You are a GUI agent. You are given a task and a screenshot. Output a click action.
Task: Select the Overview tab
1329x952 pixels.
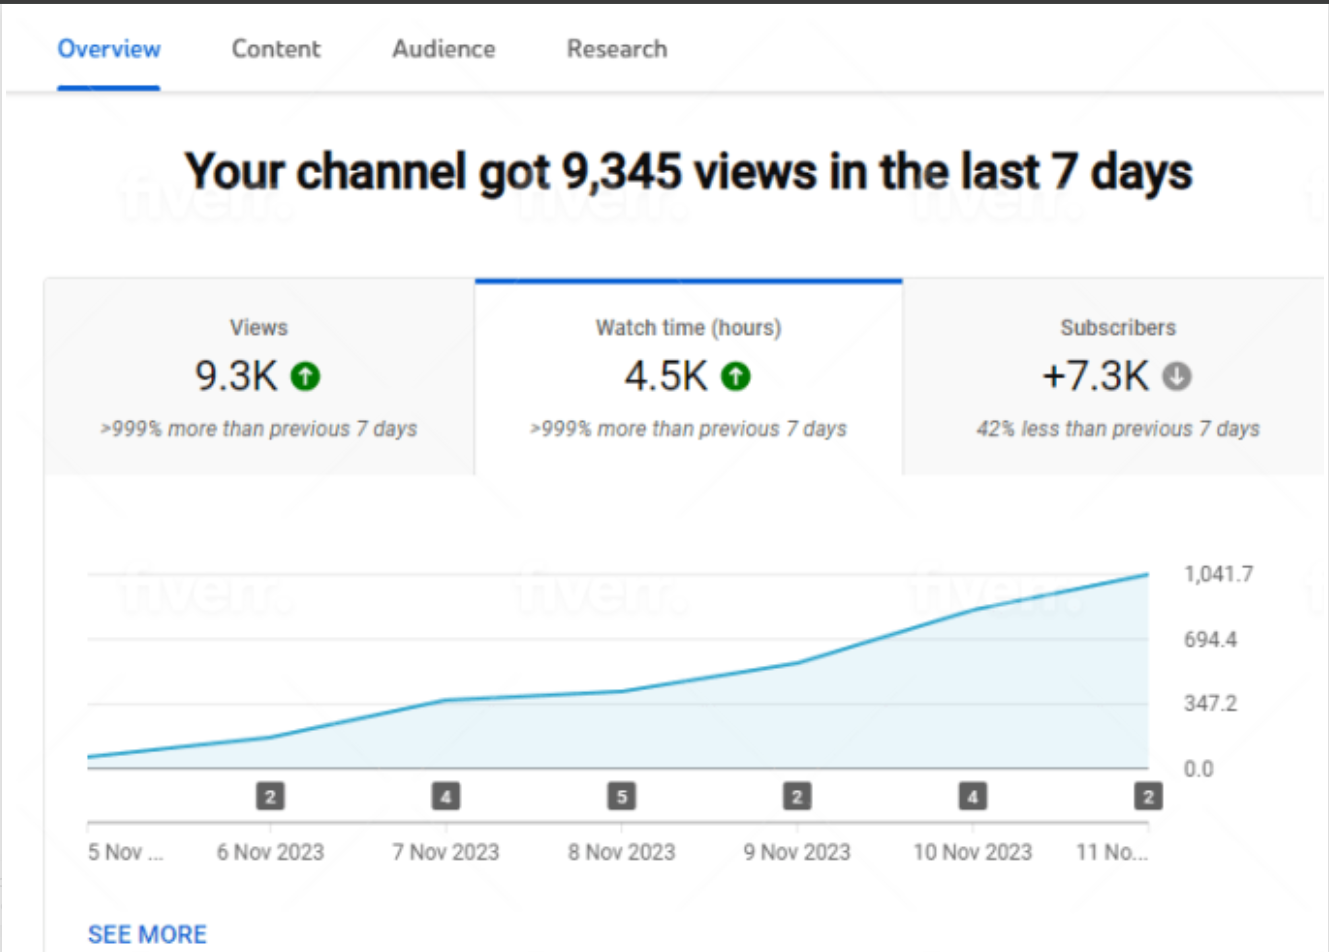[x=109, y=49]
